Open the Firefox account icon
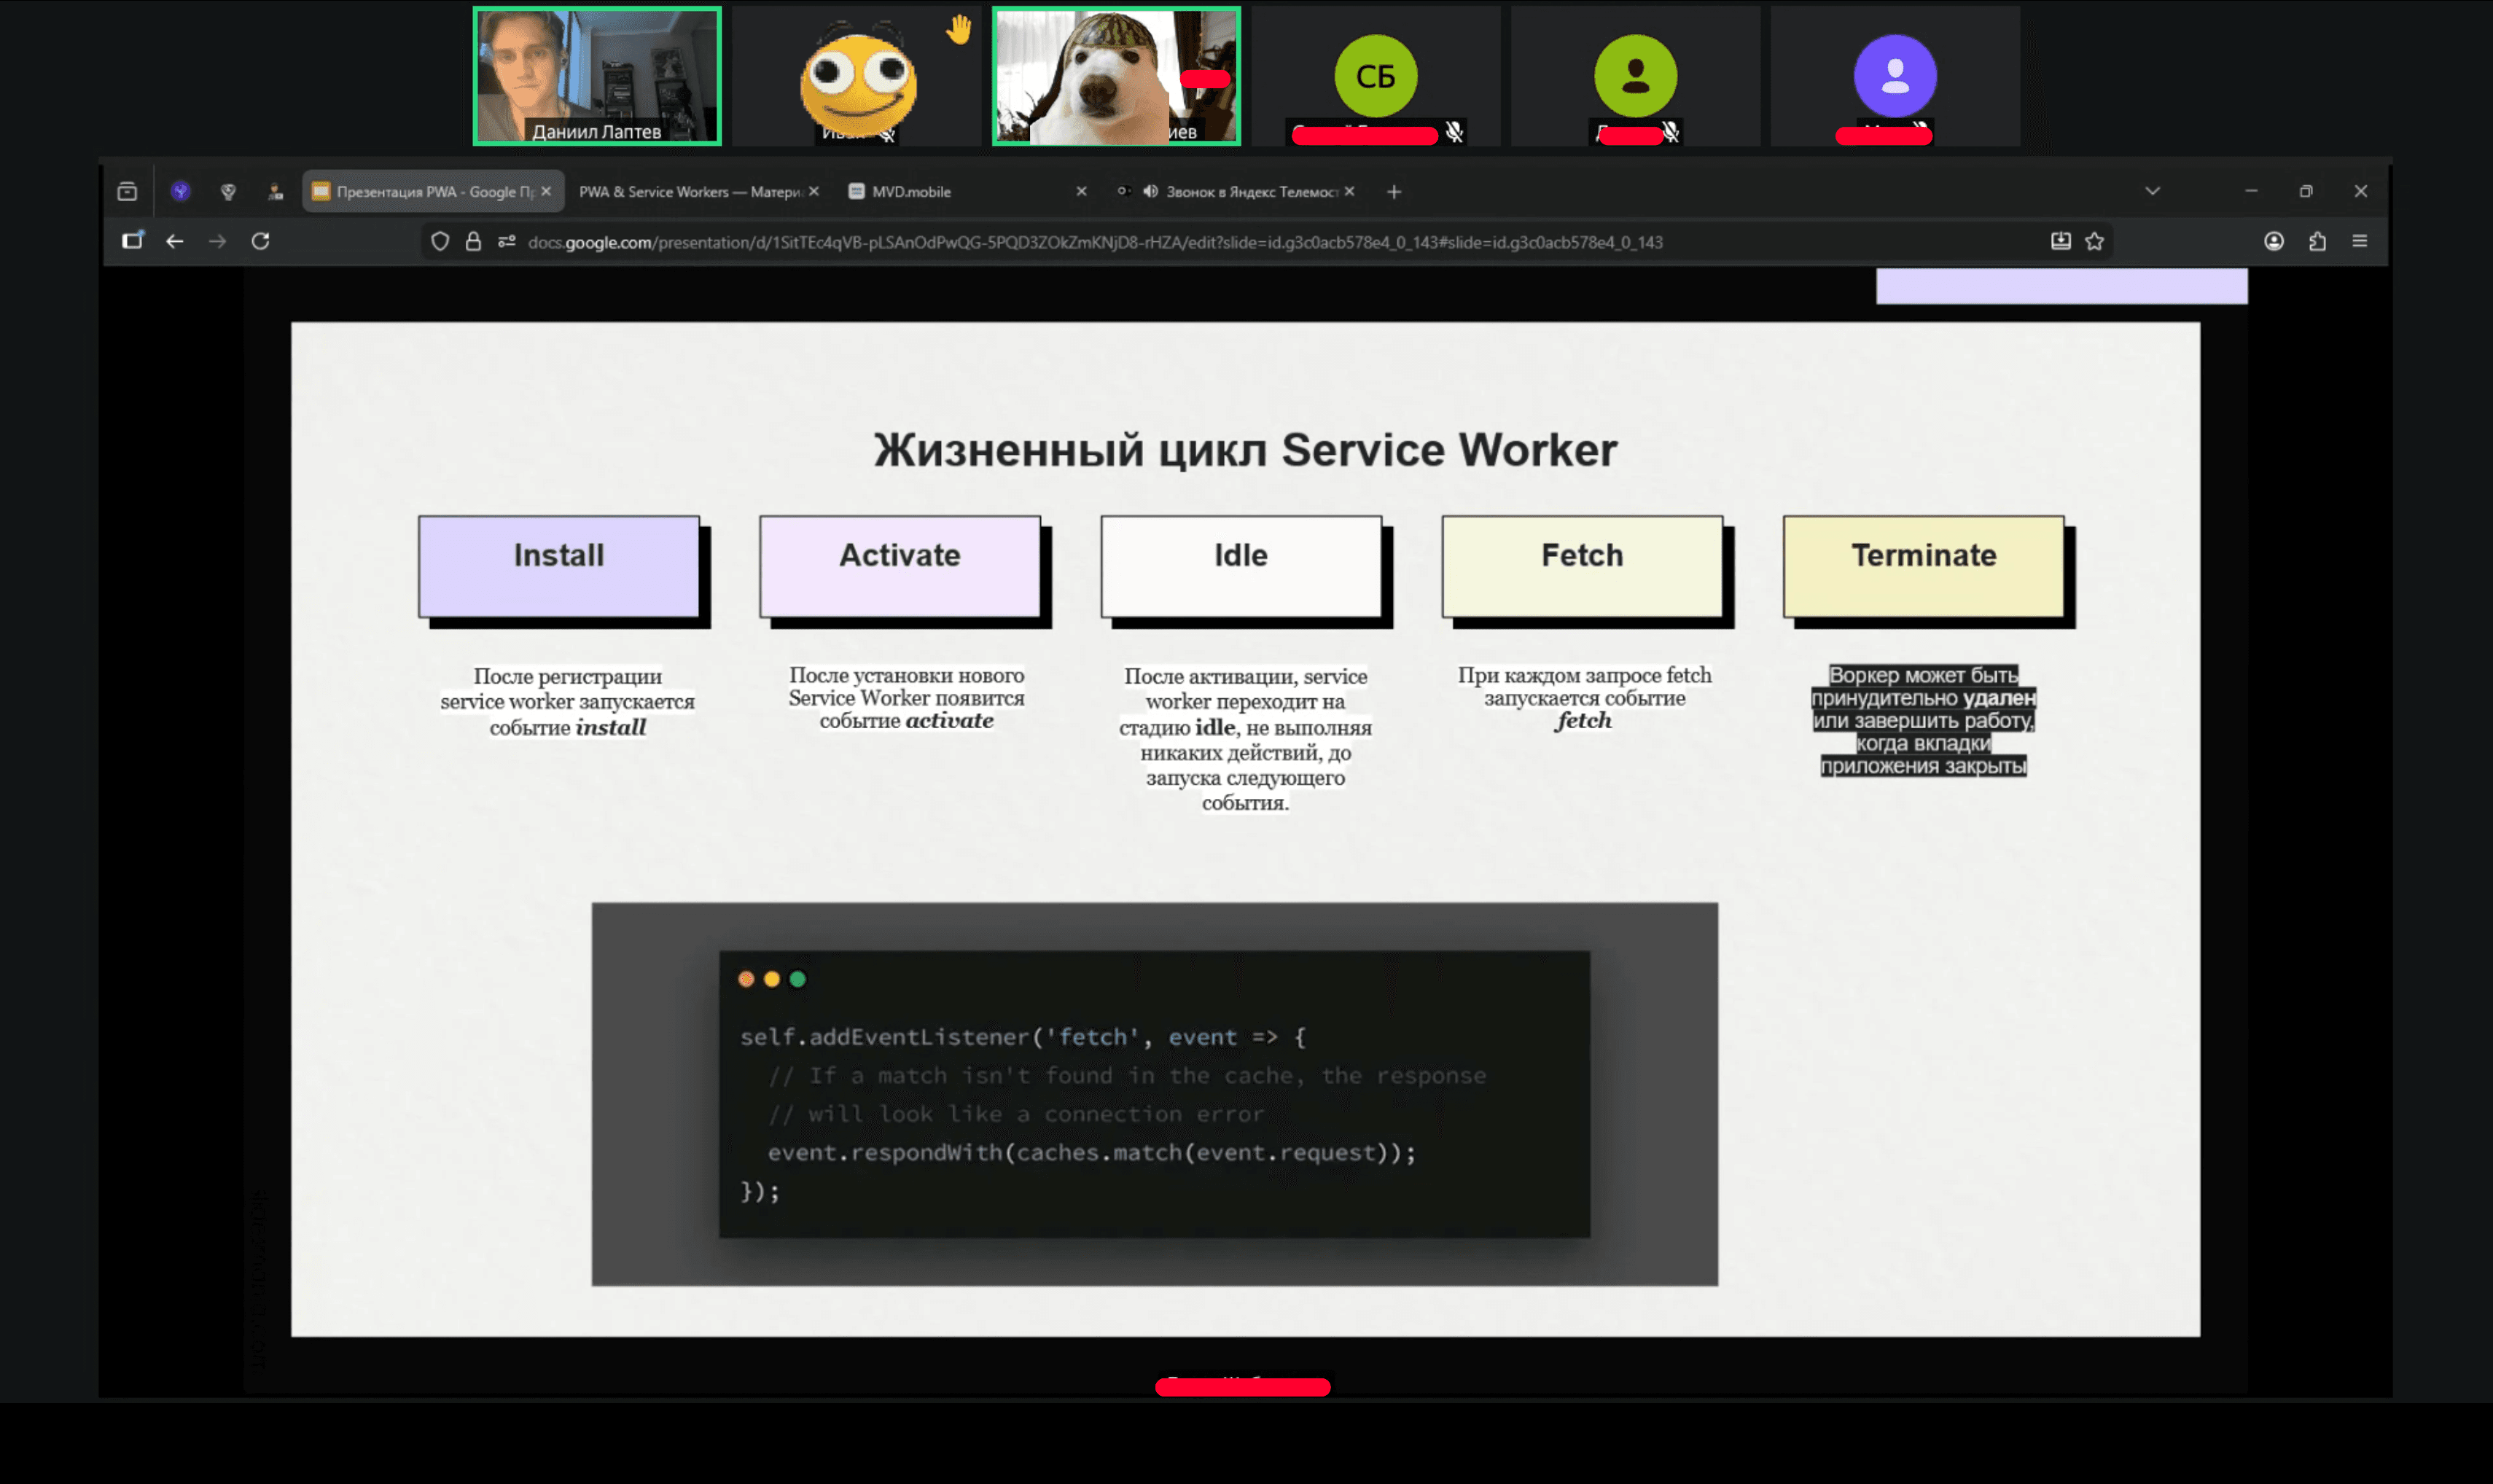2493x1484 pixels. (2274, 241)
